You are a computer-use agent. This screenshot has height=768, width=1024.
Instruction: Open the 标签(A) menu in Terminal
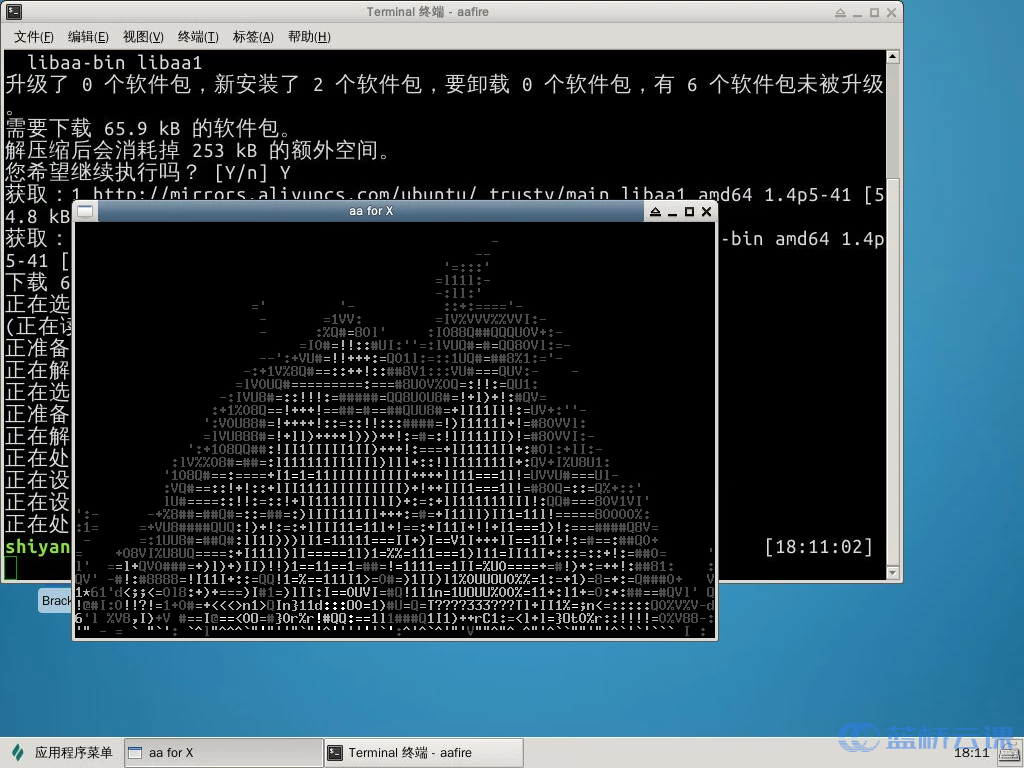(x=253, y=37)
